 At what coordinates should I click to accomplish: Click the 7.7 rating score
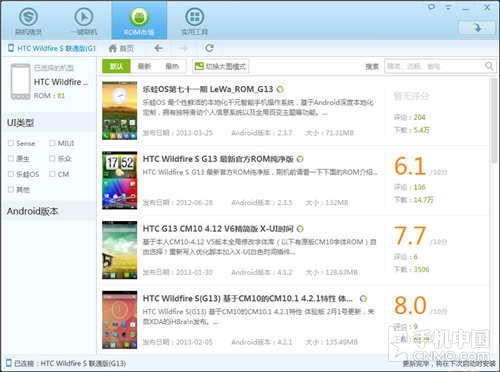coord(410,236)
